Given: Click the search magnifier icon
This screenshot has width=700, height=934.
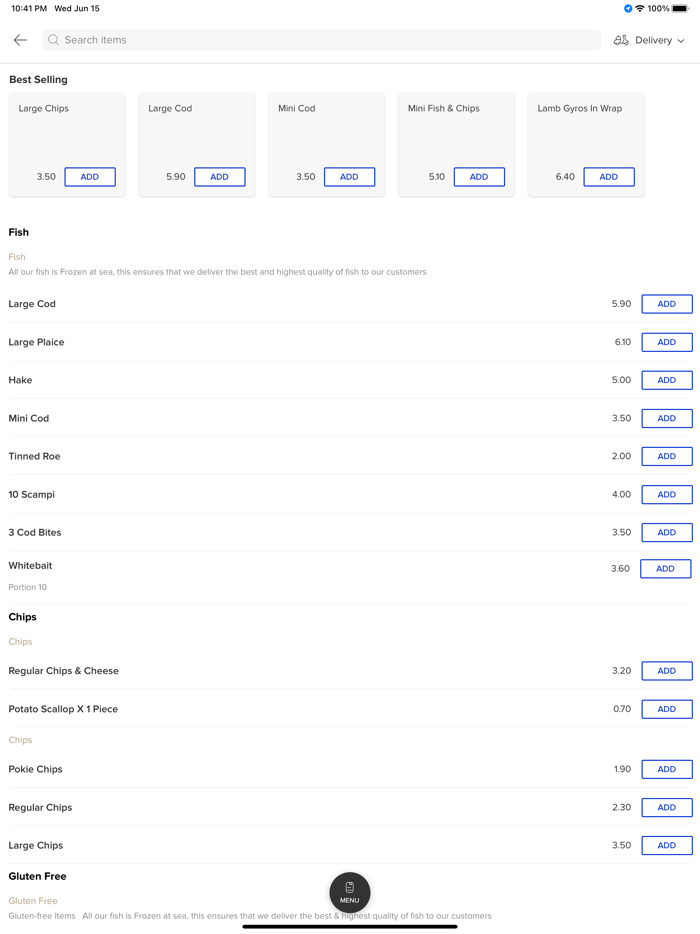Looking at the screenshot, I should coord(54,40).
